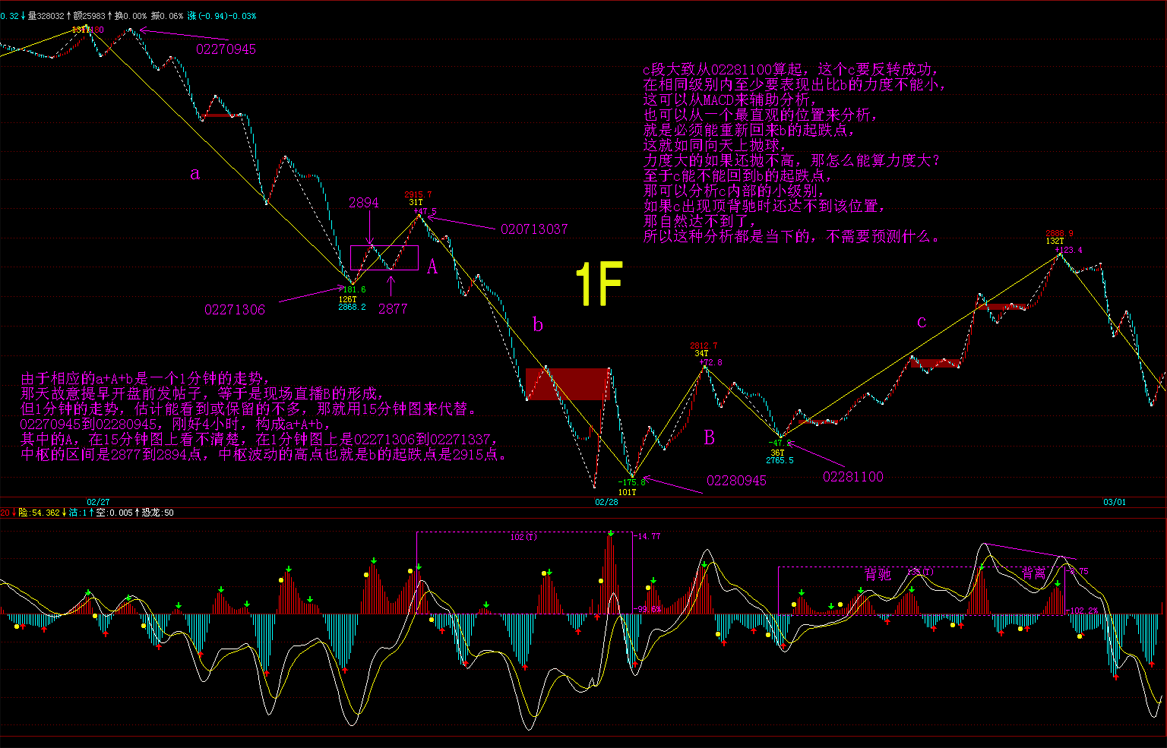Select the magenta lowercase c wave label
This screenshot has height=748, width=1167.
[922, 321]
